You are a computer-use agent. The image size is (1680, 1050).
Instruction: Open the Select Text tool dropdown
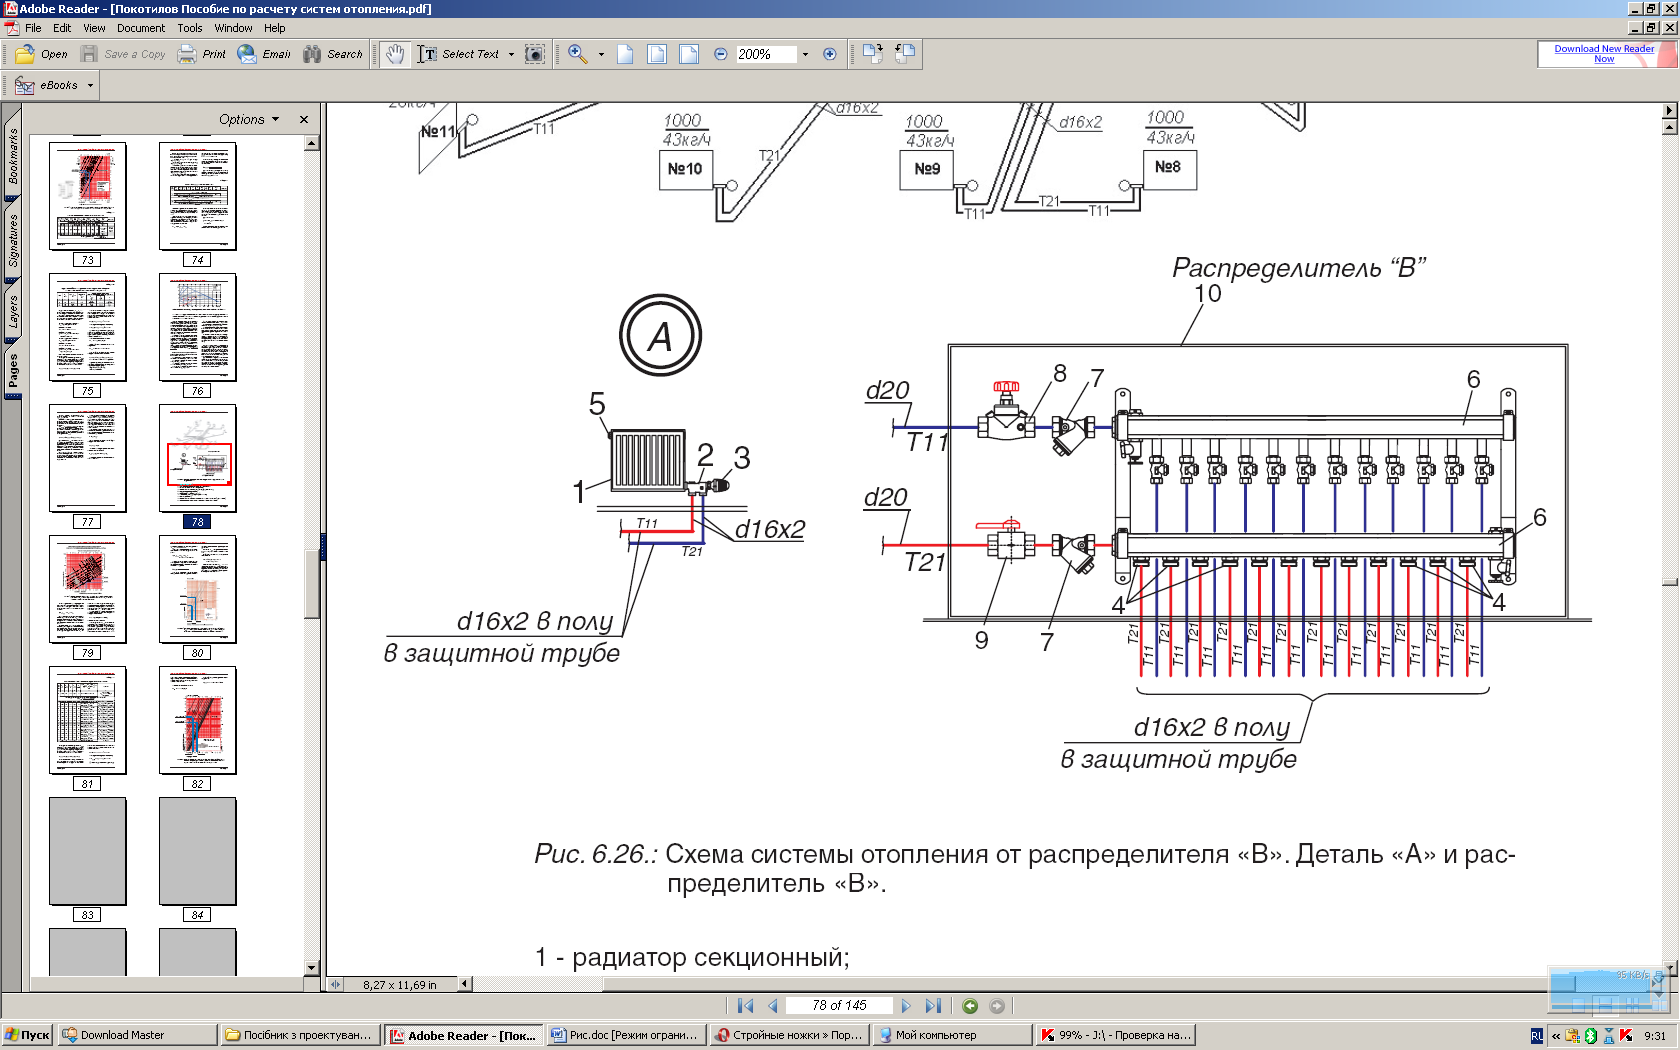(x=511, y=54)
